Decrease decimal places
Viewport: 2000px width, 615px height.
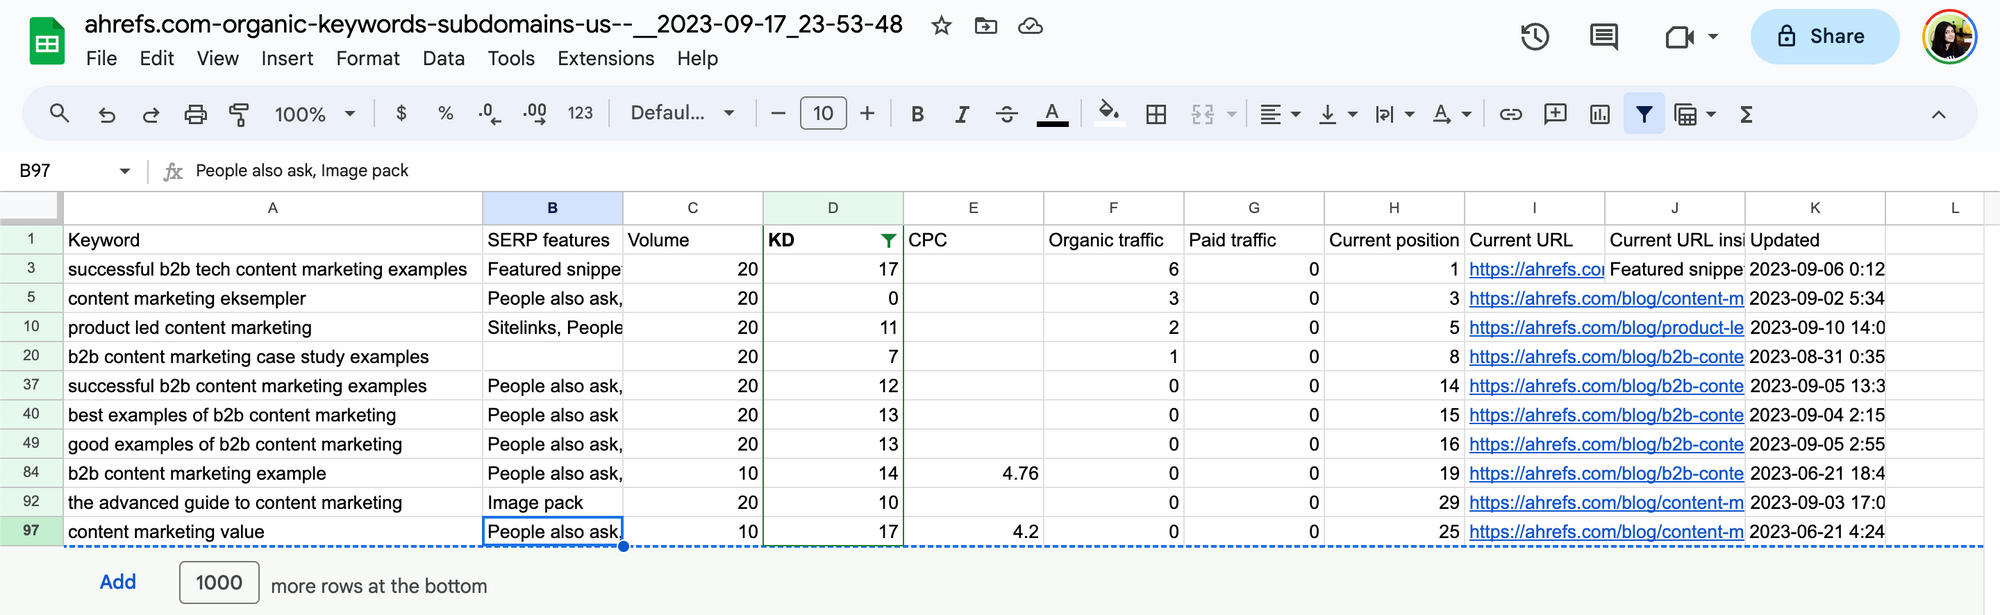pyautogui.click(x=490, y=114)
